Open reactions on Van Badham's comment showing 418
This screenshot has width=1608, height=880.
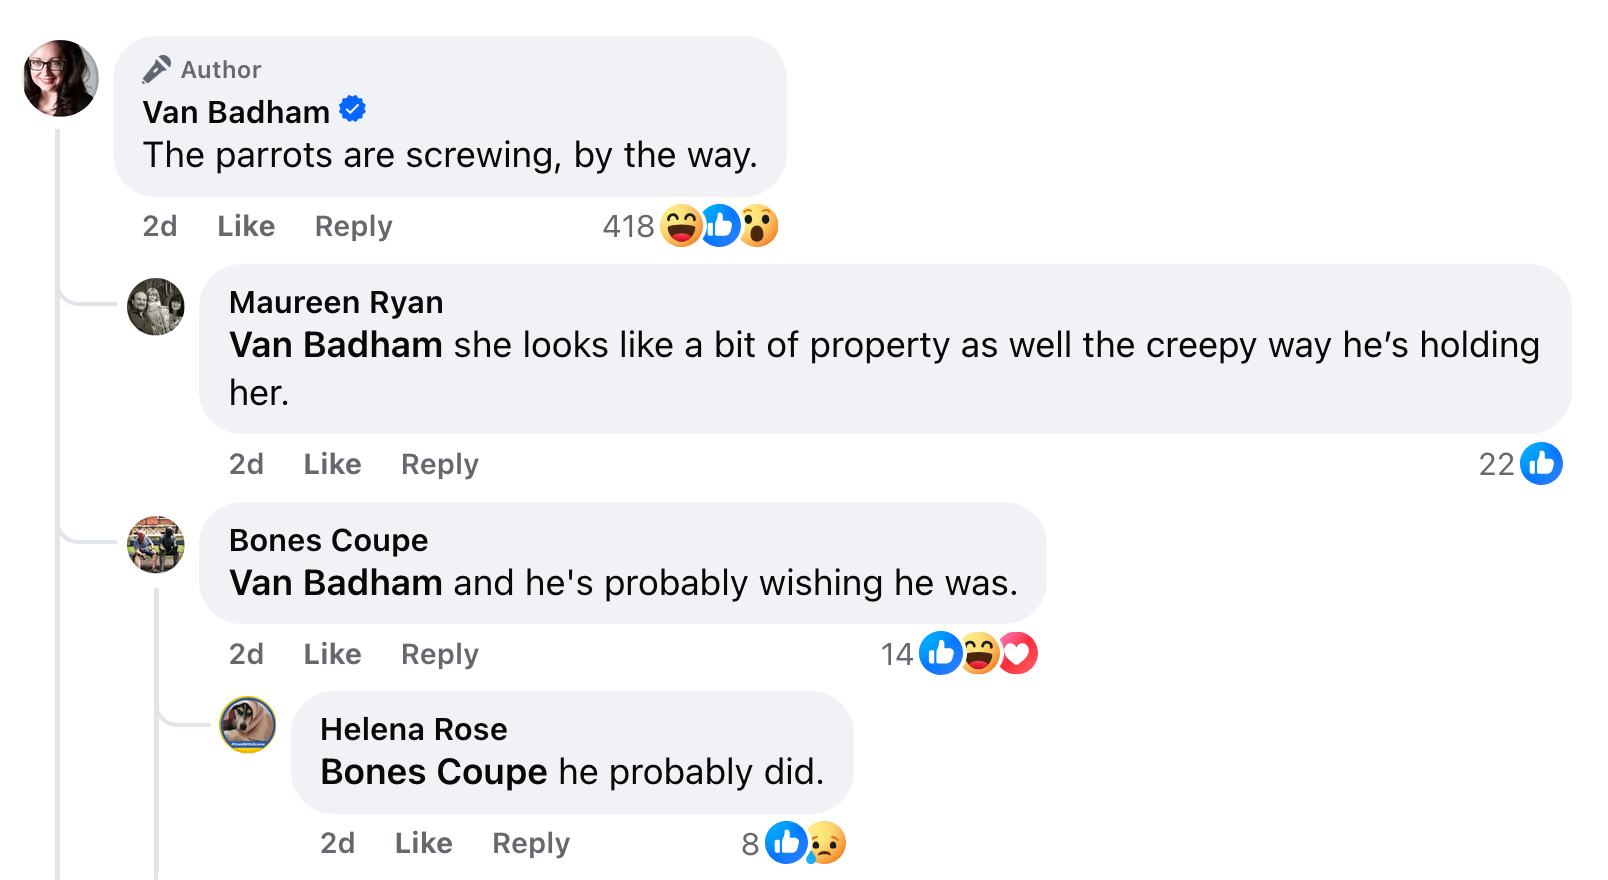tap(628, 227)
